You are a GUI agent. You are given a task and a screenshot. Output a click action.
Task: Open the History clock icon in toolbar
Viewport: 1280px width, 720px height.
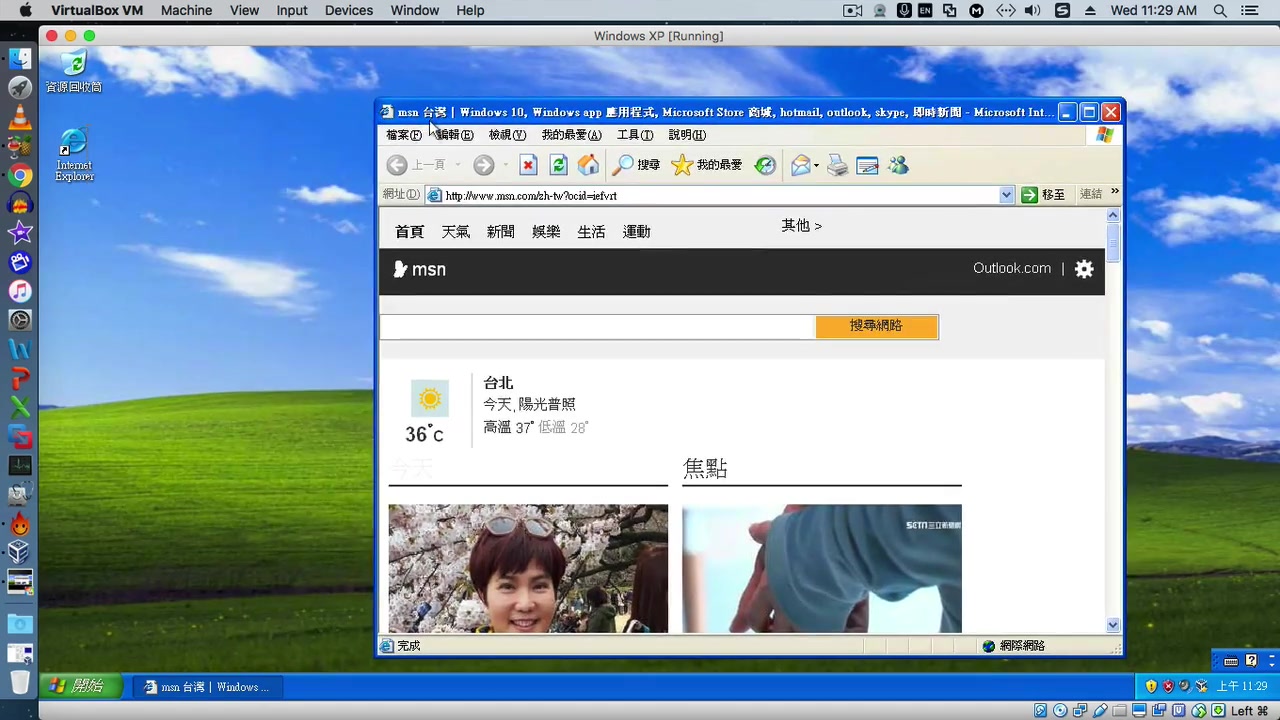click(765, 165)
